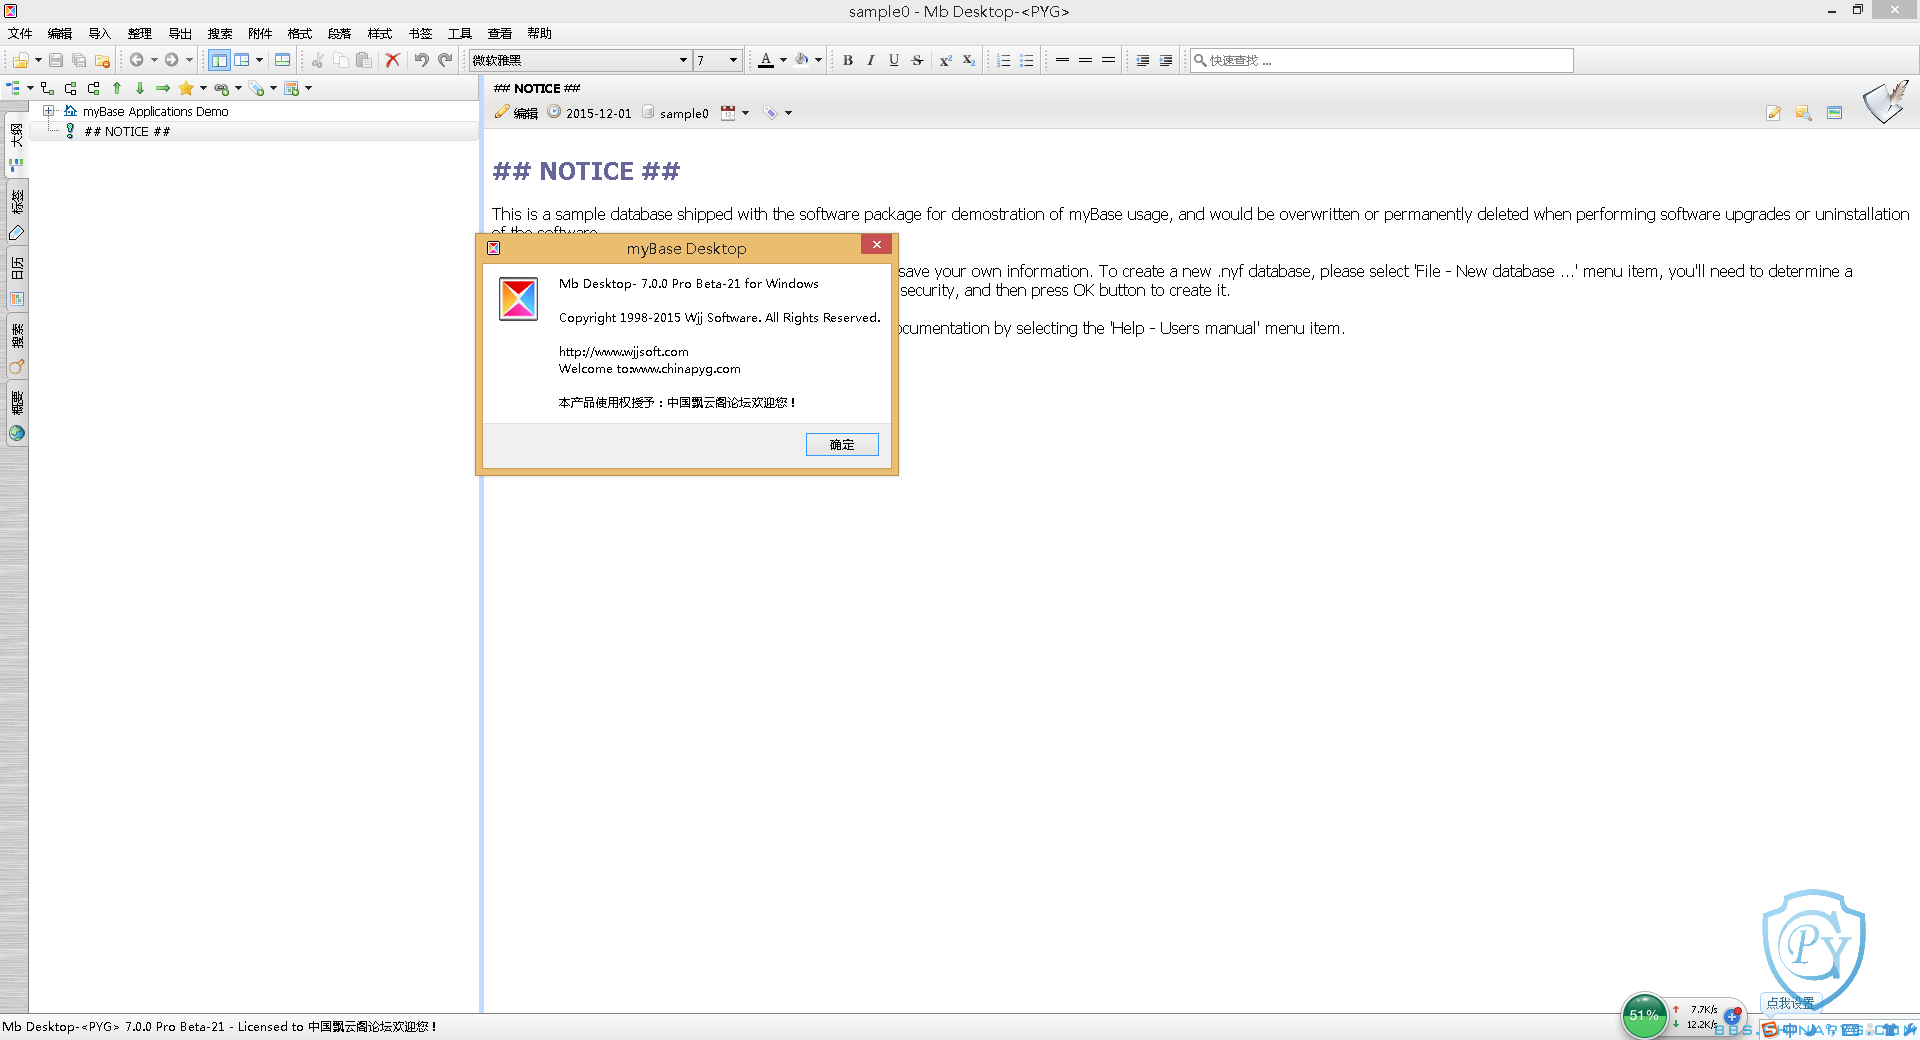Close the myBase Desktop about dialog
Viewport: 1920px width, 1040px height.
coord(876,245)
